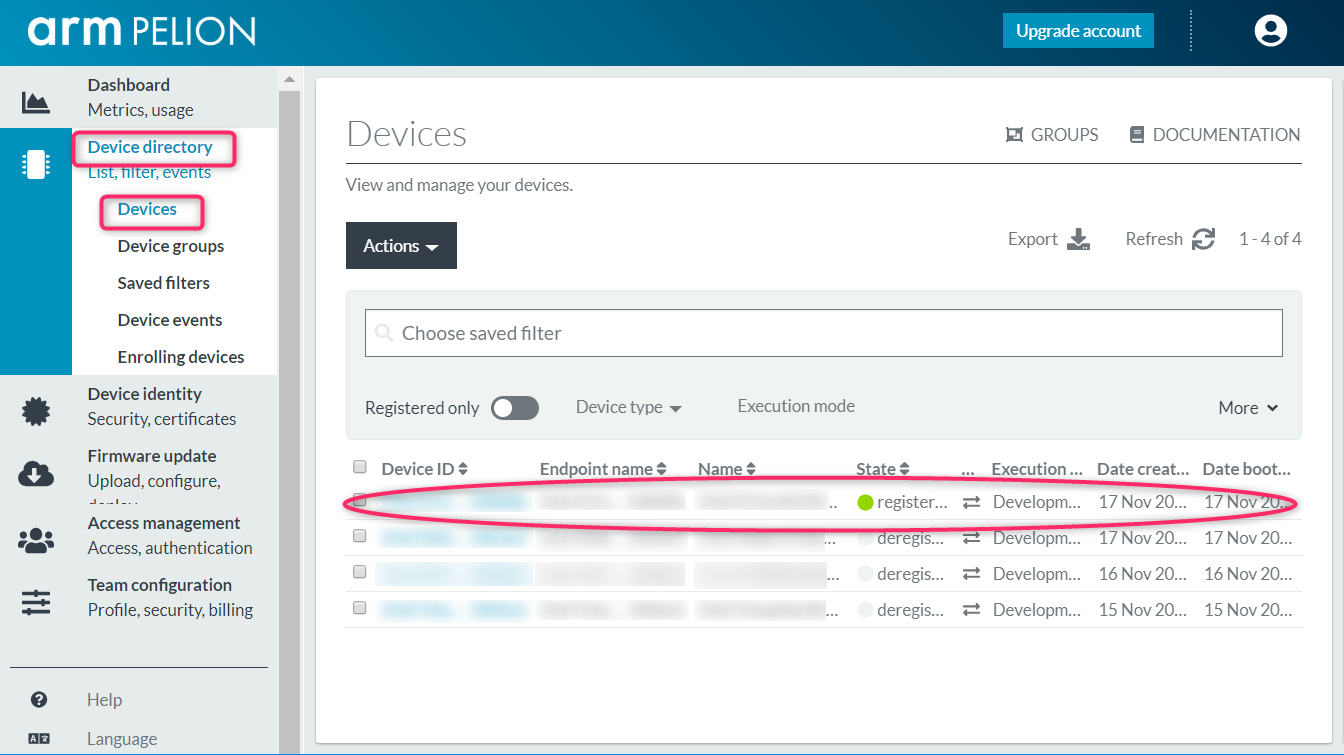This screenshot has width=1344, height=755.
Task: Click the search magnifier icon in filter box
Action: 383,333
